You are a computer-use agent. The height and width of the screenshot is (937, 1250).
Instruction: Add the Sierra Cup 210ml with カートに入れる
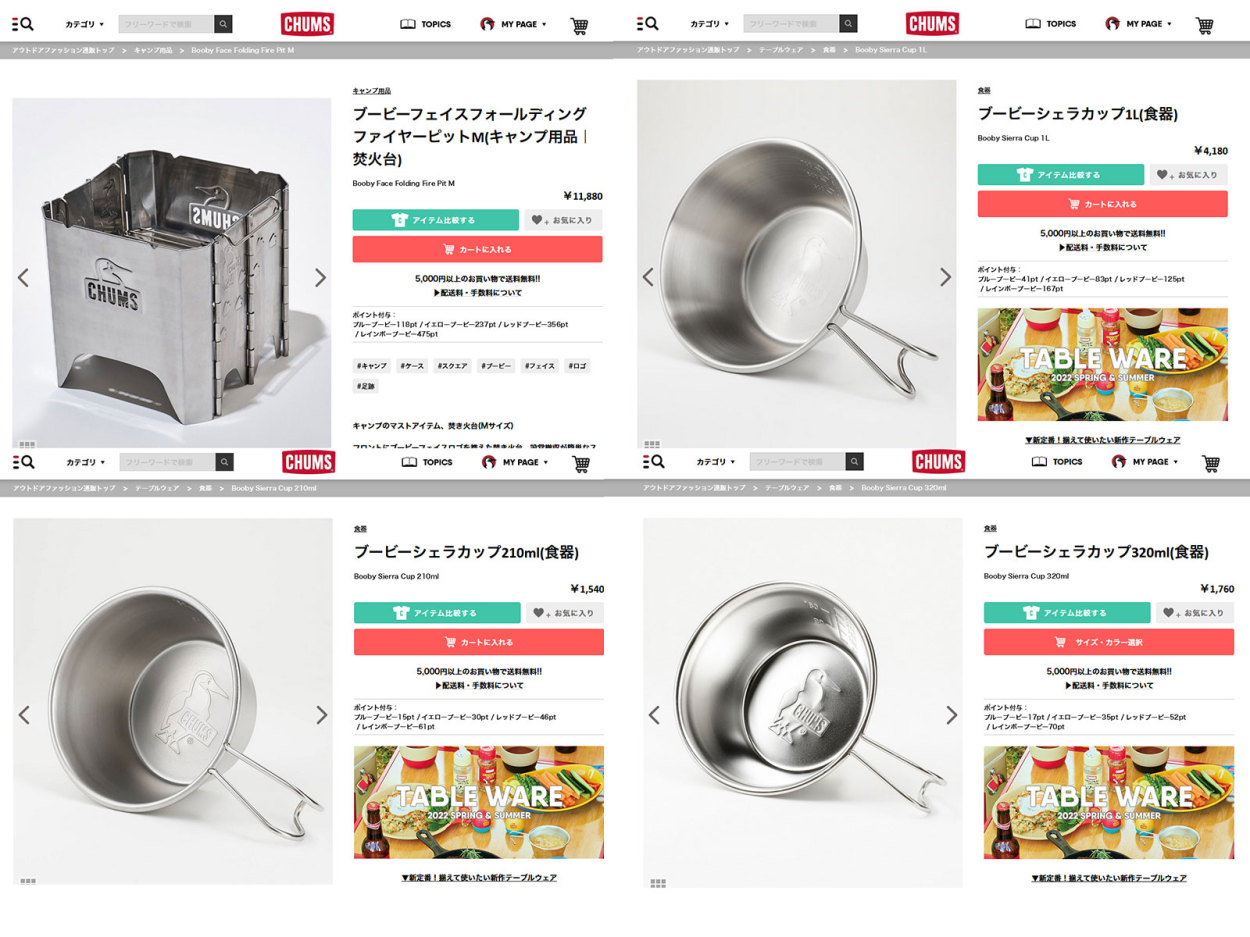pyautogui.click(x=479, y=642)
